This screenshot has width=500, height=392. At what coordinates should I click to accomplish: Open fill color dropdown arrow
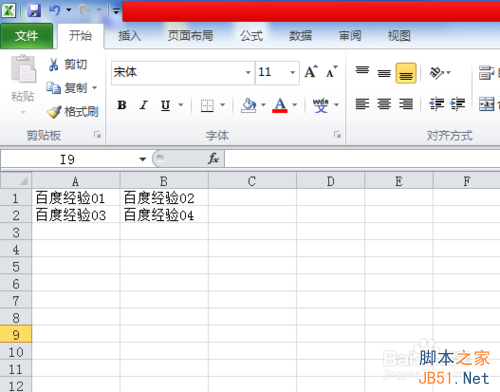[x=263, y=105]
